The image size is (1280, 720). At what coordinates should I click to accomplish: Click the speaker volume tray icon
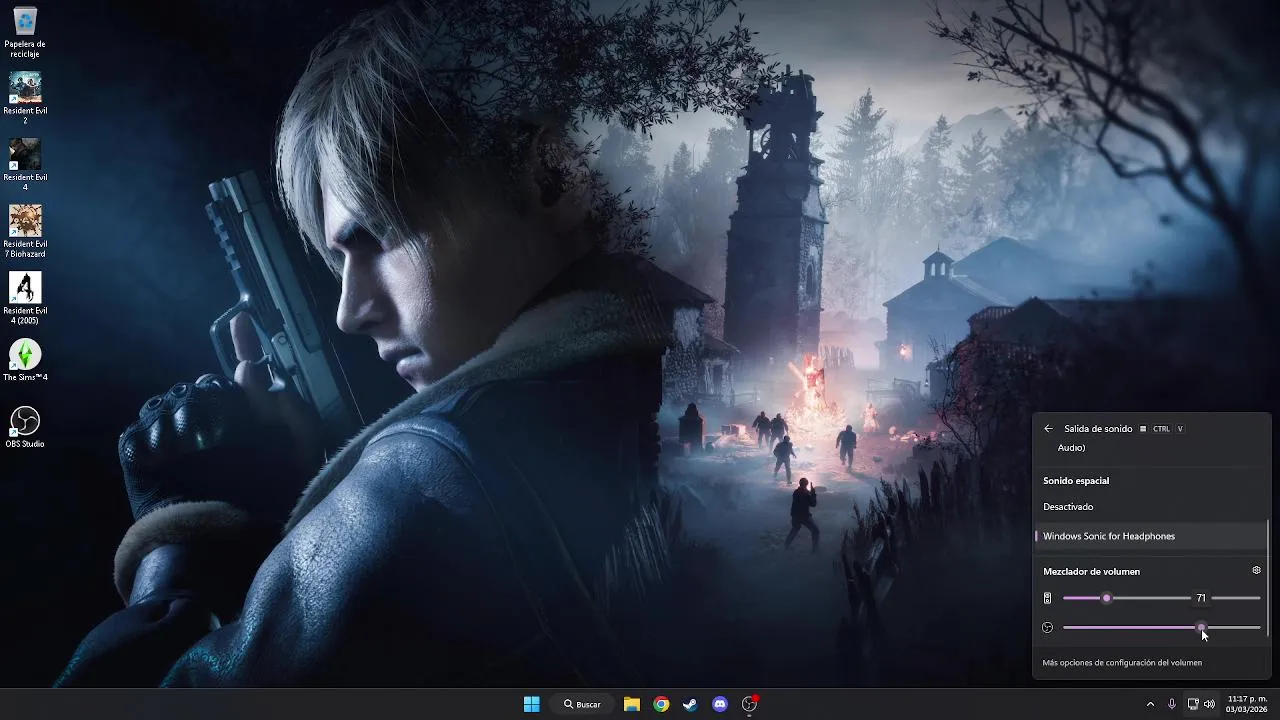(x=1210, y=704)
